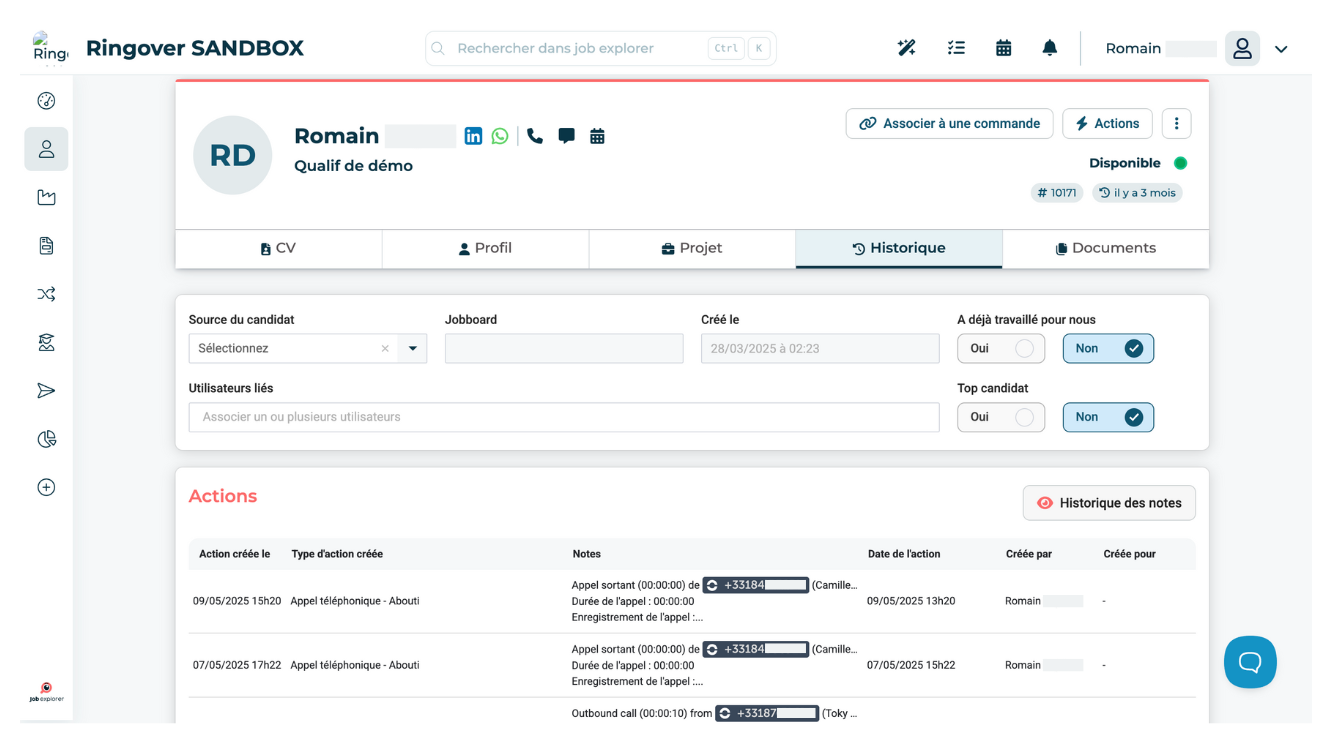1332x746 pixels.
Task: Enable 'Oui' for Top candidat
Action: [x=1001, y=417]
